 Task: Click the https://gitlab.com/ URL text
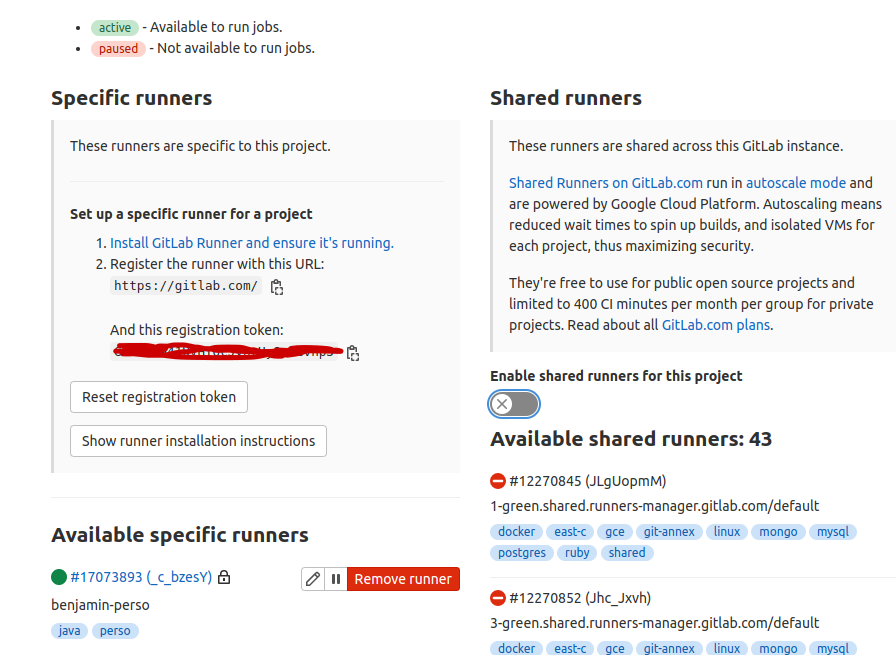(x=186, y=286)
